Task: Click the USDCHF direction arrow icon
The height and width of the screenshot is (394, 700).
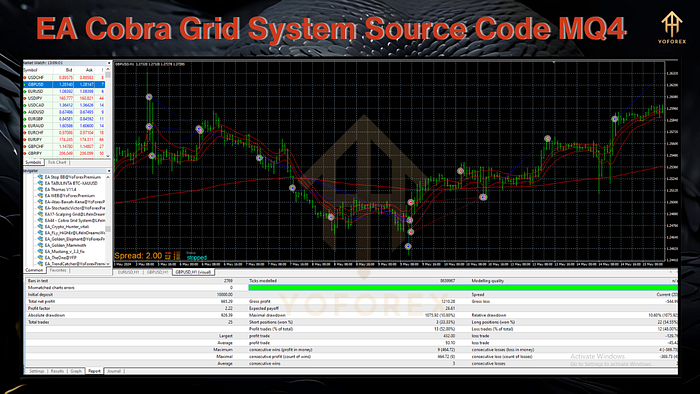Action: (25, 78)
